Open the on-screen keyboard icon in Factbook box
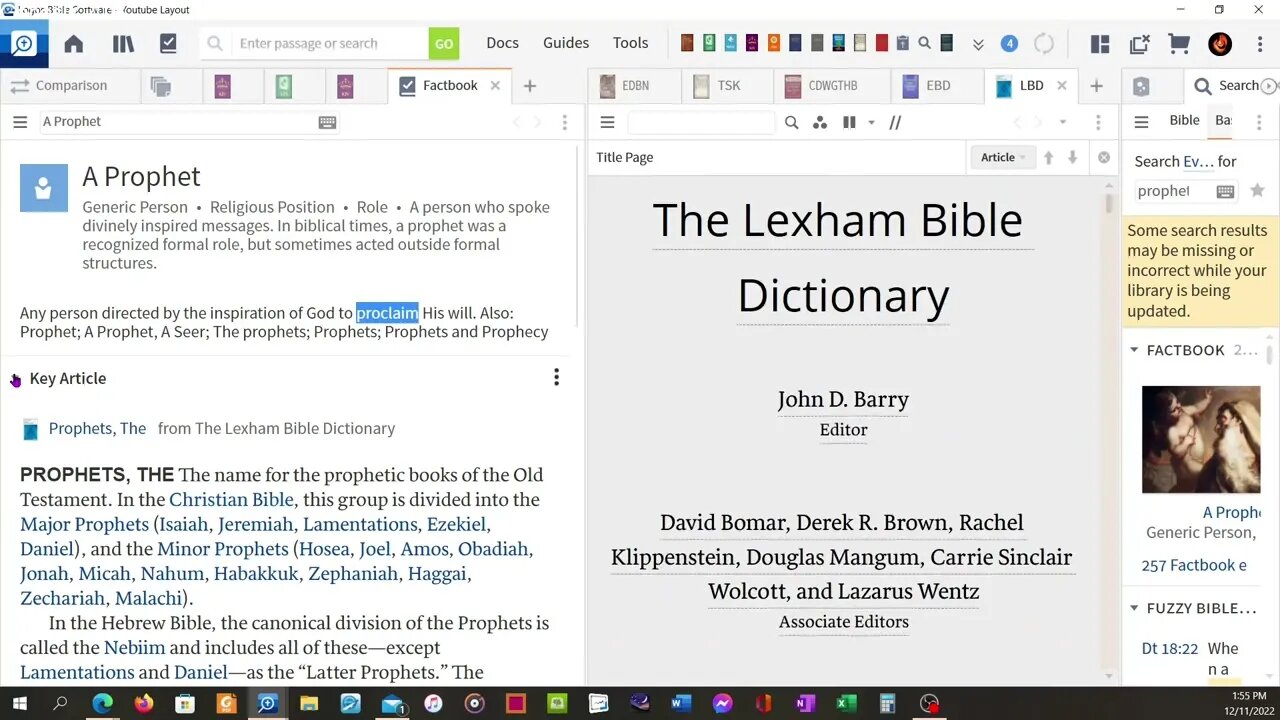This screenshot has height=720, width=1280. click(x=327, y=122)
